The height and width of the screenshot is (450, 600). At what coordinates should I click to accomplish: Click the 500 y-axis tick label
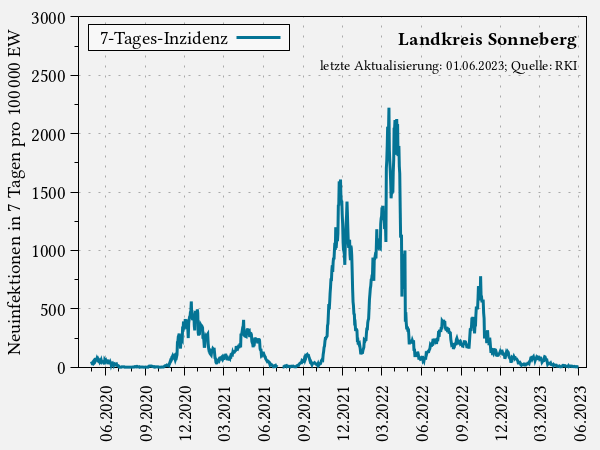(x=52, y=309)
